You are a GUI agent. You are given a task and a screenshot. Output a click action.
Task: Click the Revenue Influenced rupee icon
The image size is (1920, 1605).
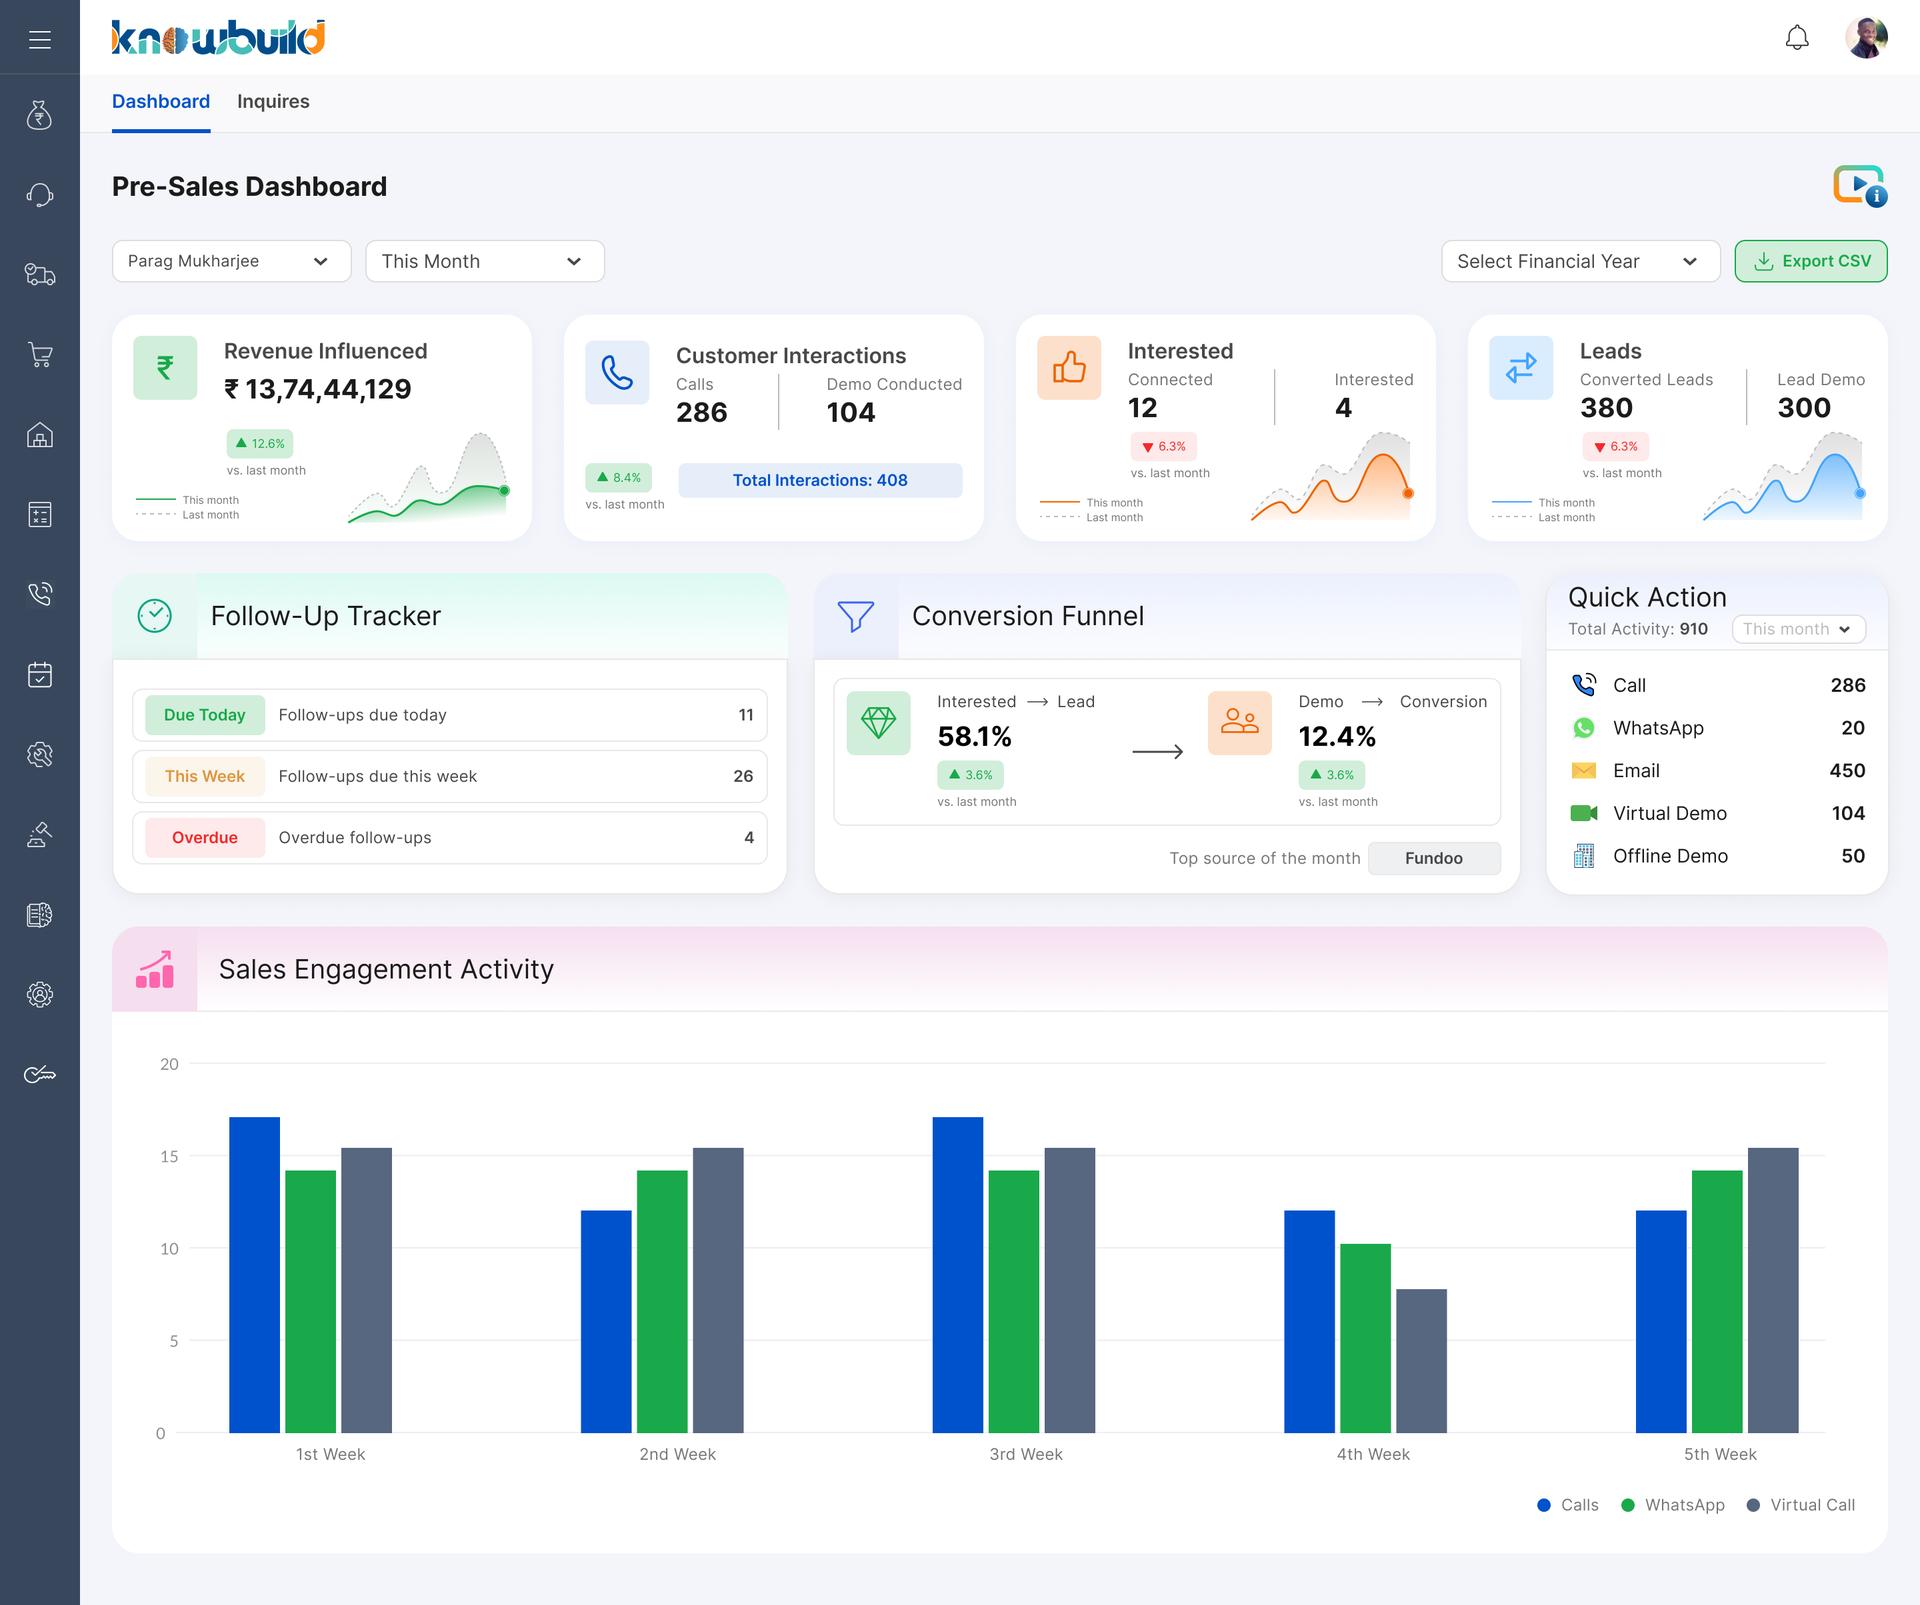coord(165,368)
